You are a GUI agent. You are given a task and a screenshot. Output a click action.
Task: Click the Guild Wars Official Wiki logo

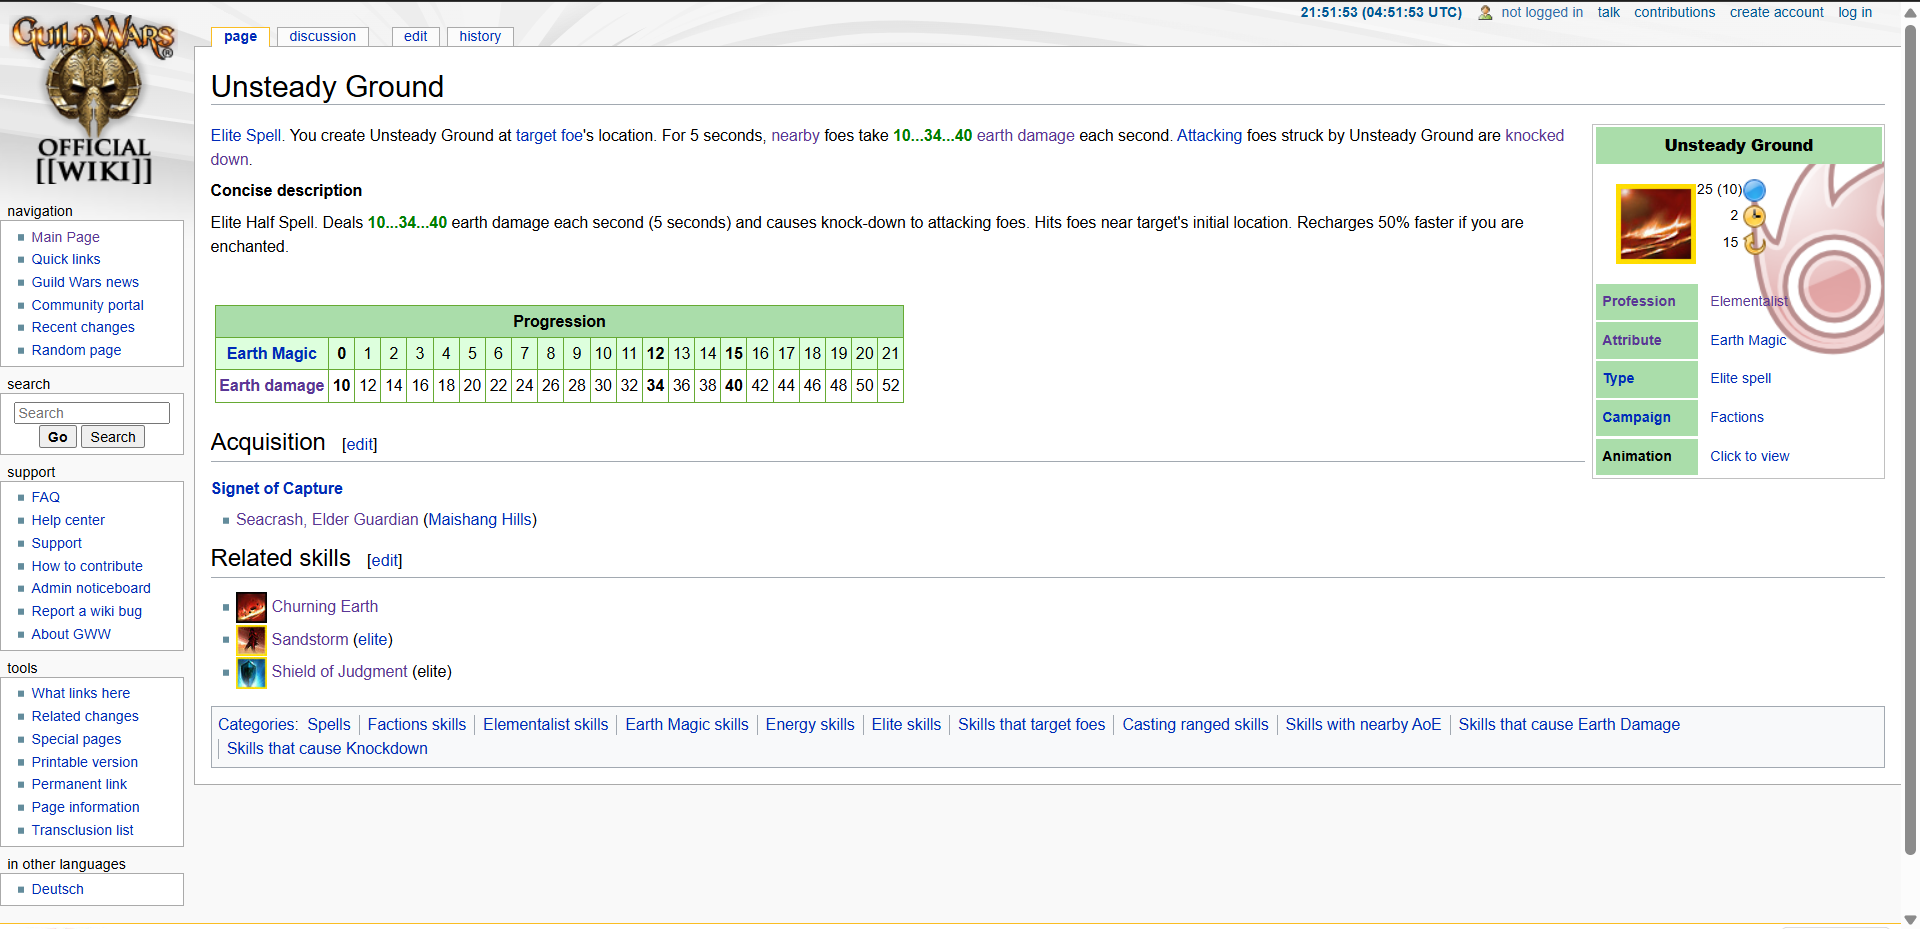(x=93, y=100)
